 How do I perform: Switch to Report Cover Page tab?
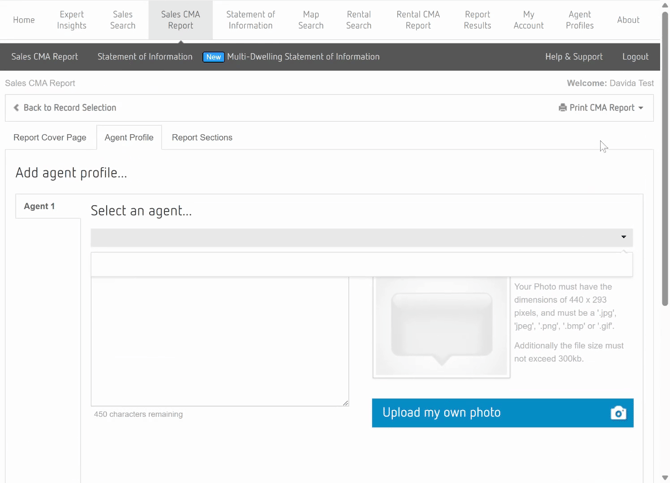coord(50,138)
